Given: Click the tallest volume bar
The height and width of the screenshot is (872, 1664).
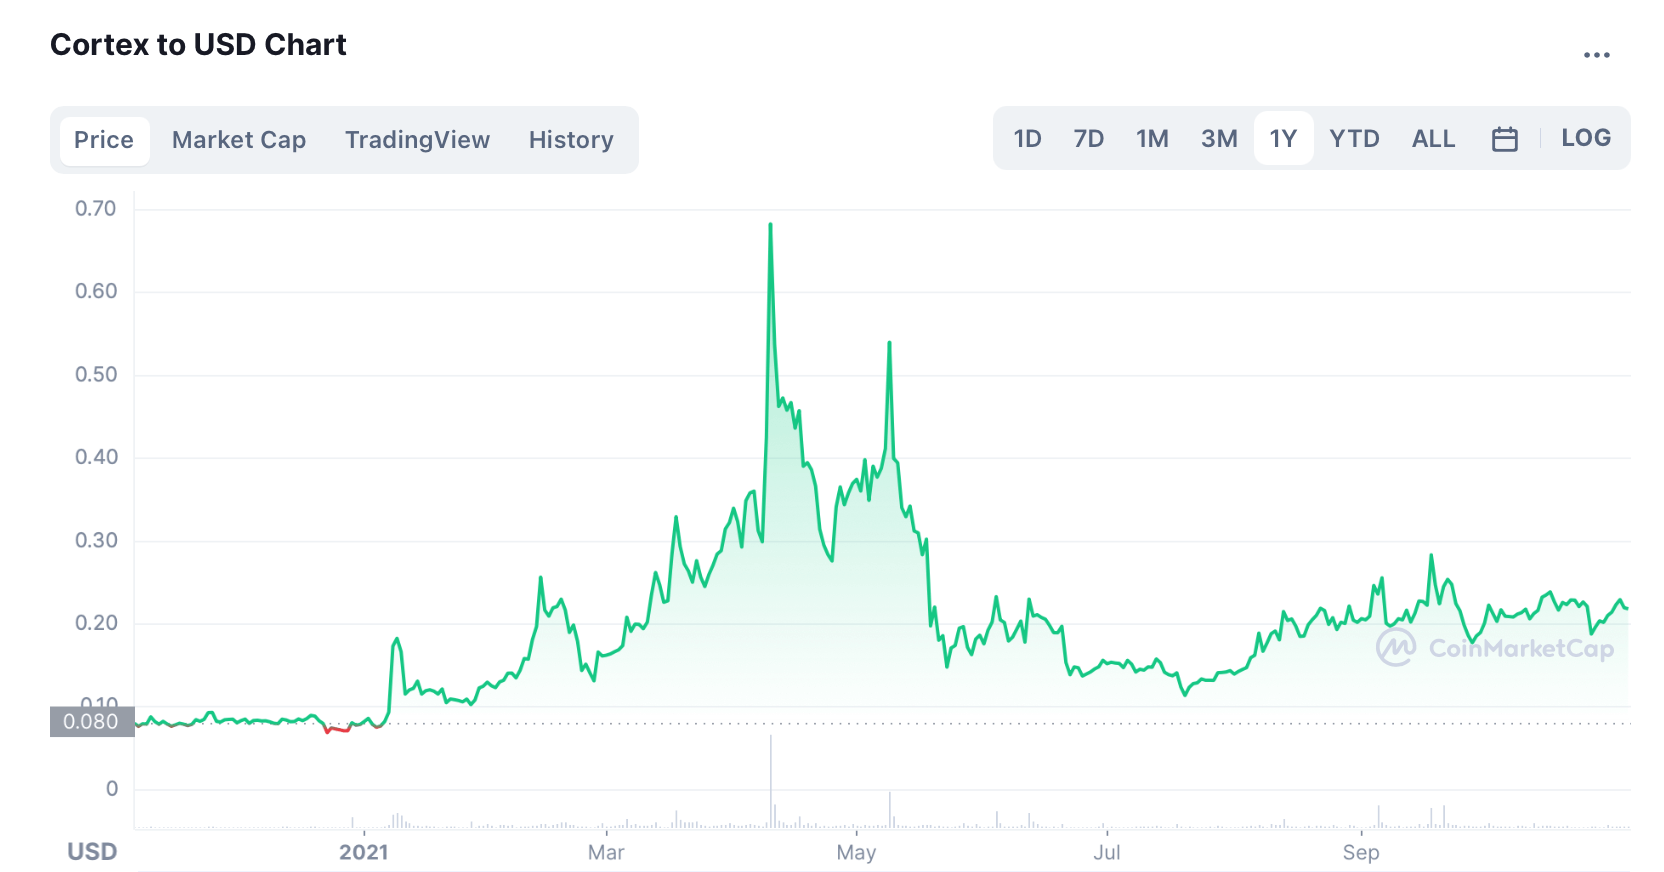Looking at the screenshot, I should 771,780.
